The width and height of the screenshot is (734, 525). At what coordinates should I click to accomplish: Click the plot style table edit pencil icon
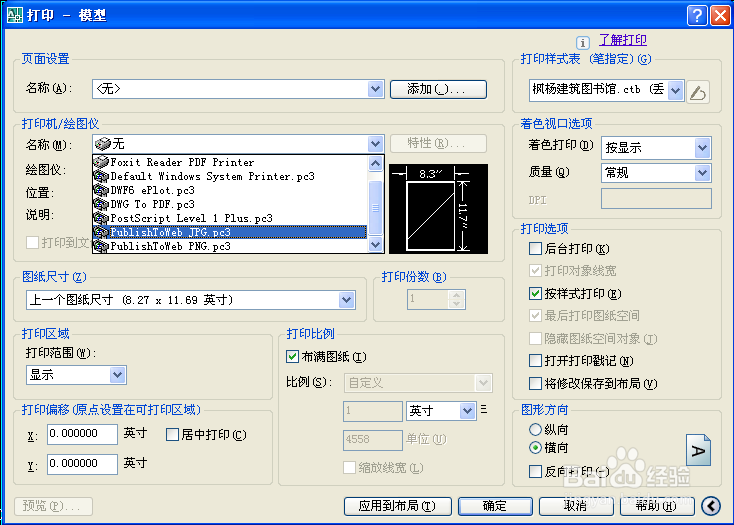click(x=697, y=92)
